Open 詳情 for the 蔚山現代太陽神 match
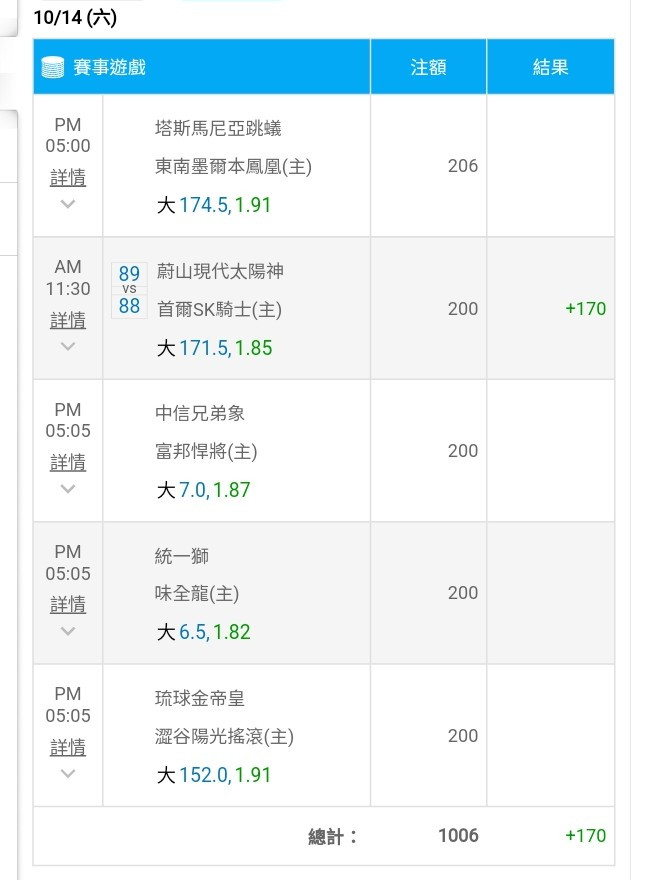Viewport: 653px width, 880px height. (x=68, y=320)
